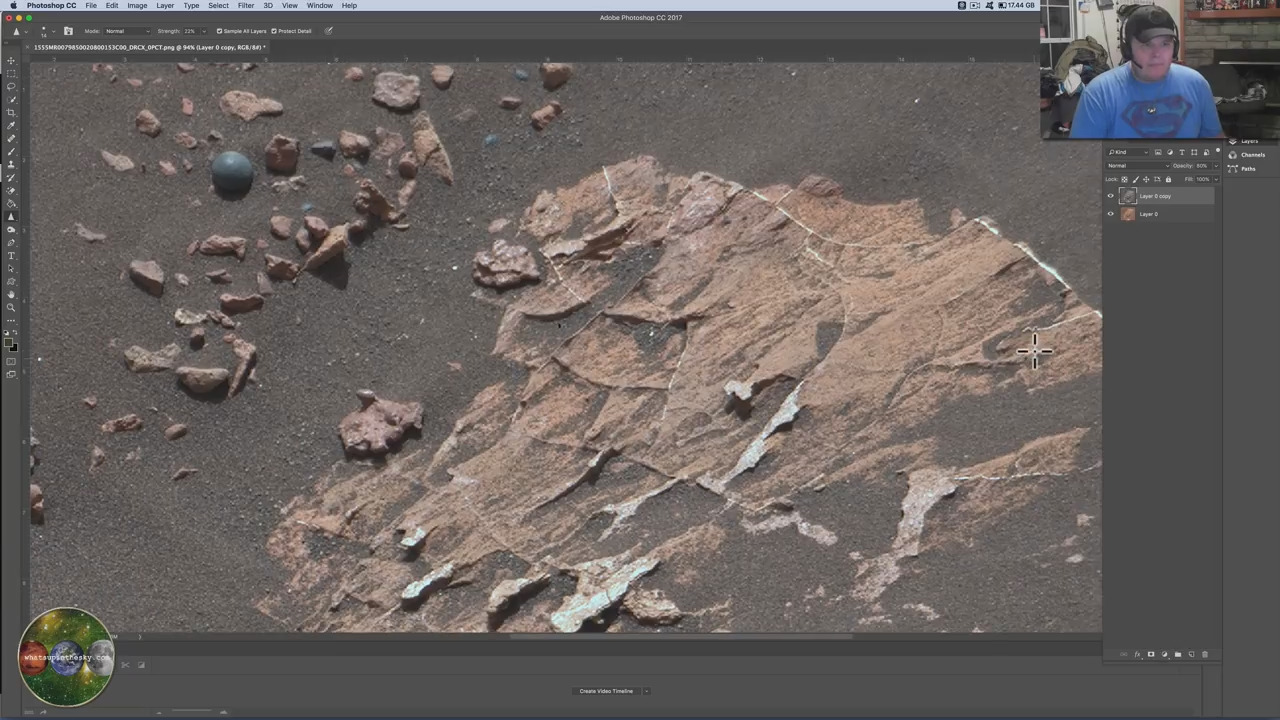Screen dimensions: 1280x720
Task: Open the Channels panel
Action: point(1252,155)
